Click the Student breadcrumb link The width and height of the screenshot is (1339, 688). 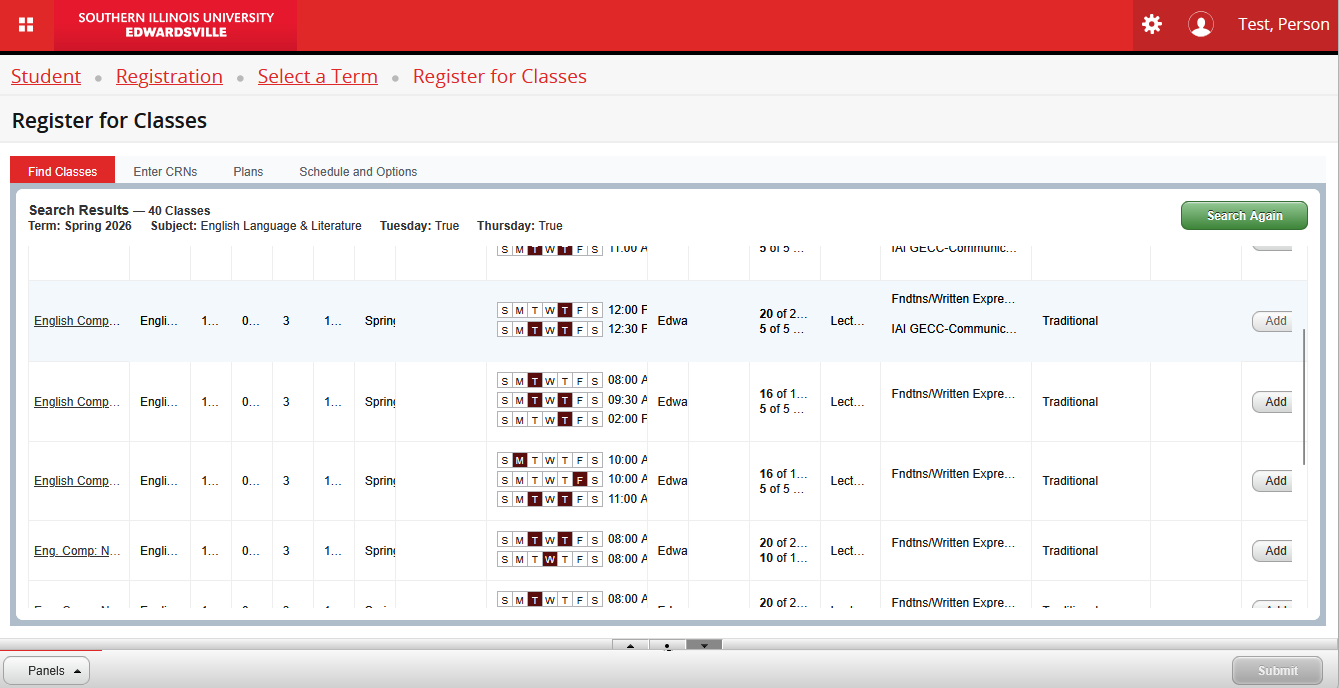coord(46,77)
